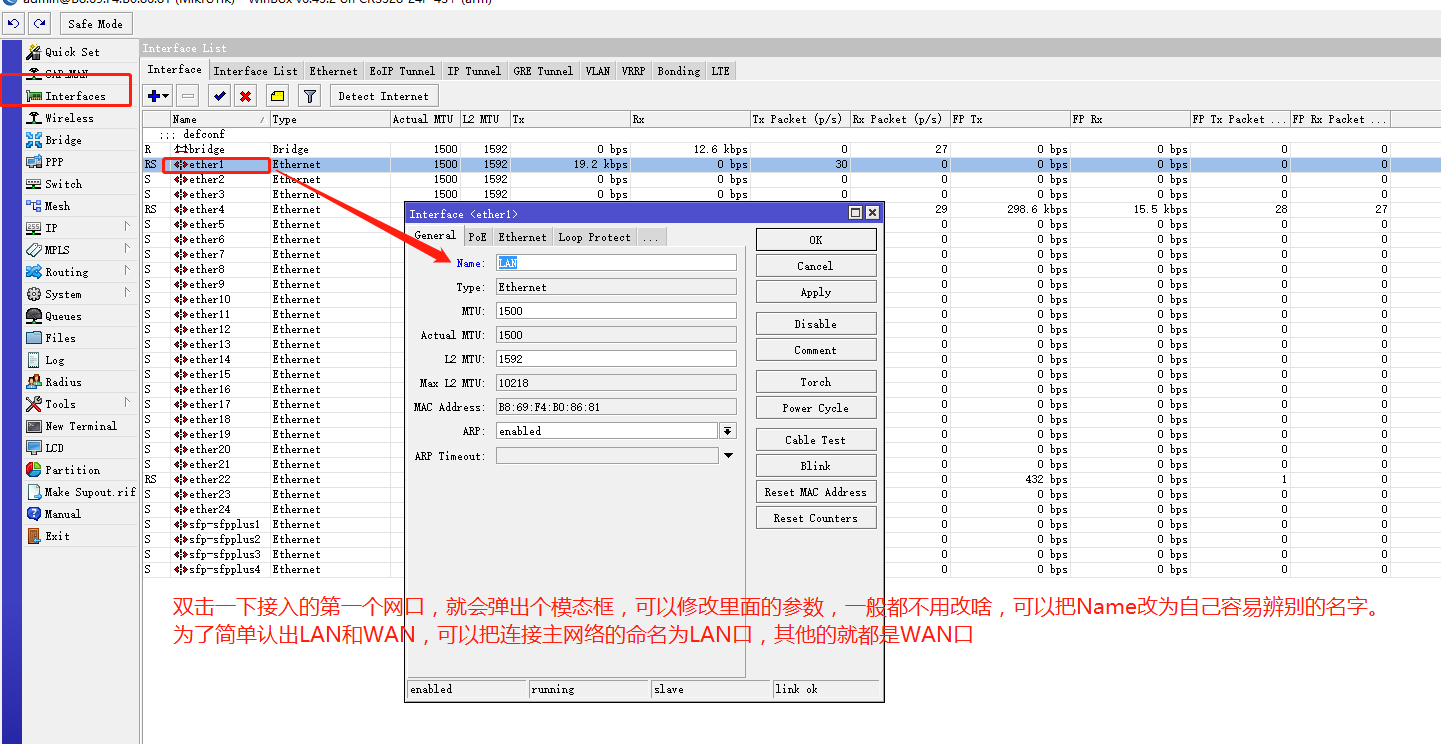Open Bridge in the sidebar

[x=63, y=140]
